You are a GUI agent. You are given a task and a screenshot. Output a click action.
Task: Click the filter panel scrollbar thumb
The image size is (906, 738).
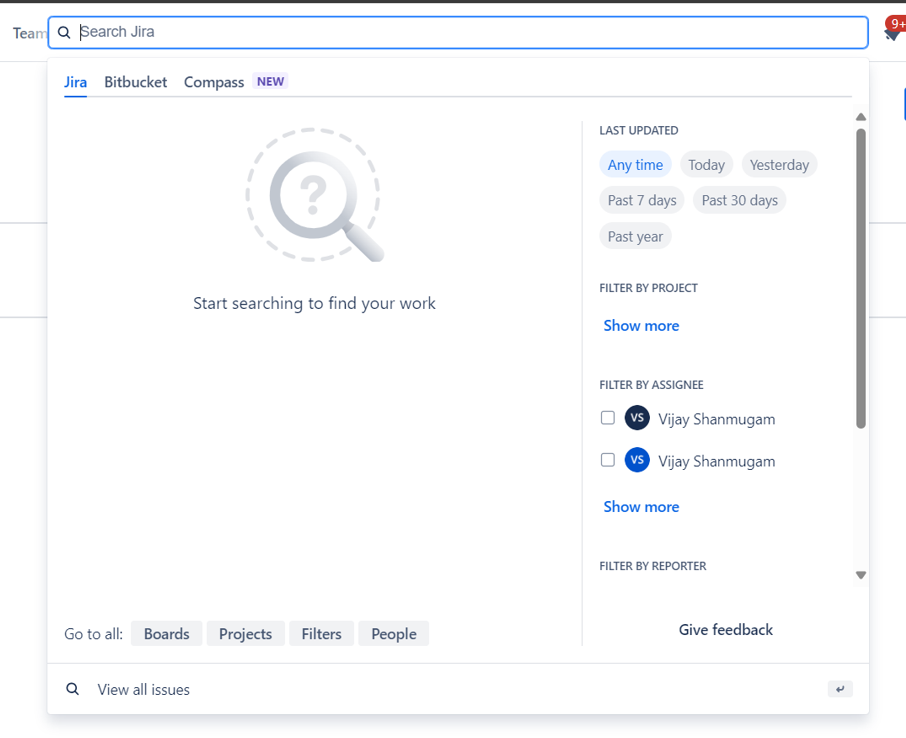[860, 279]
